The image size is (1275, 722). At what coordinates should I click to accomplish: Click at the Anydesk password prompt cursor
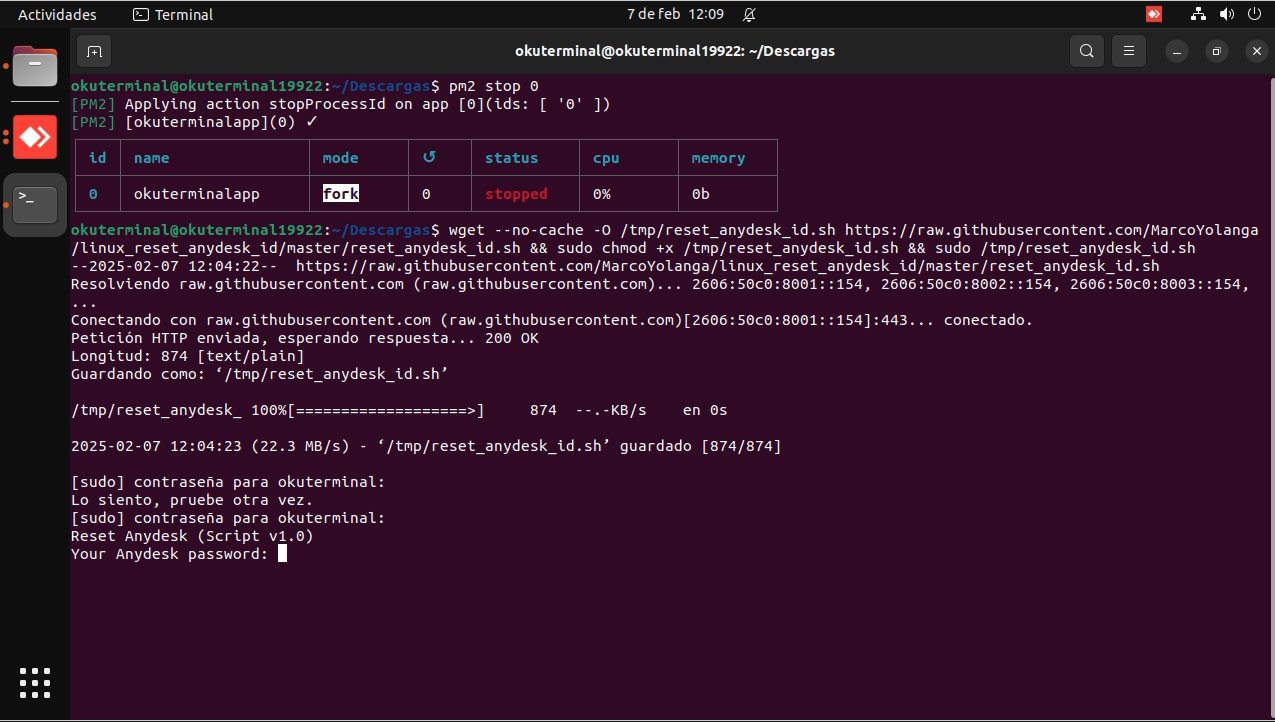pos(282,554)
